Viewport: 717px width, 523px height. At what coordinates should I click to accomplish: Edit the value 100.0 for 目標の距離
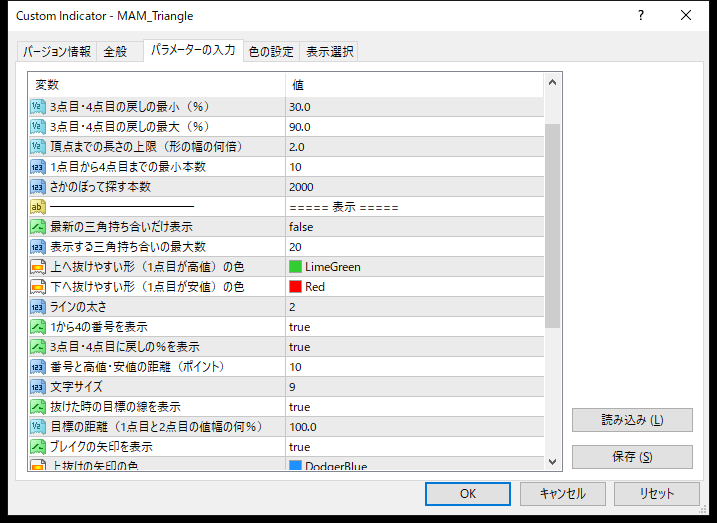(x=414, y=427)
